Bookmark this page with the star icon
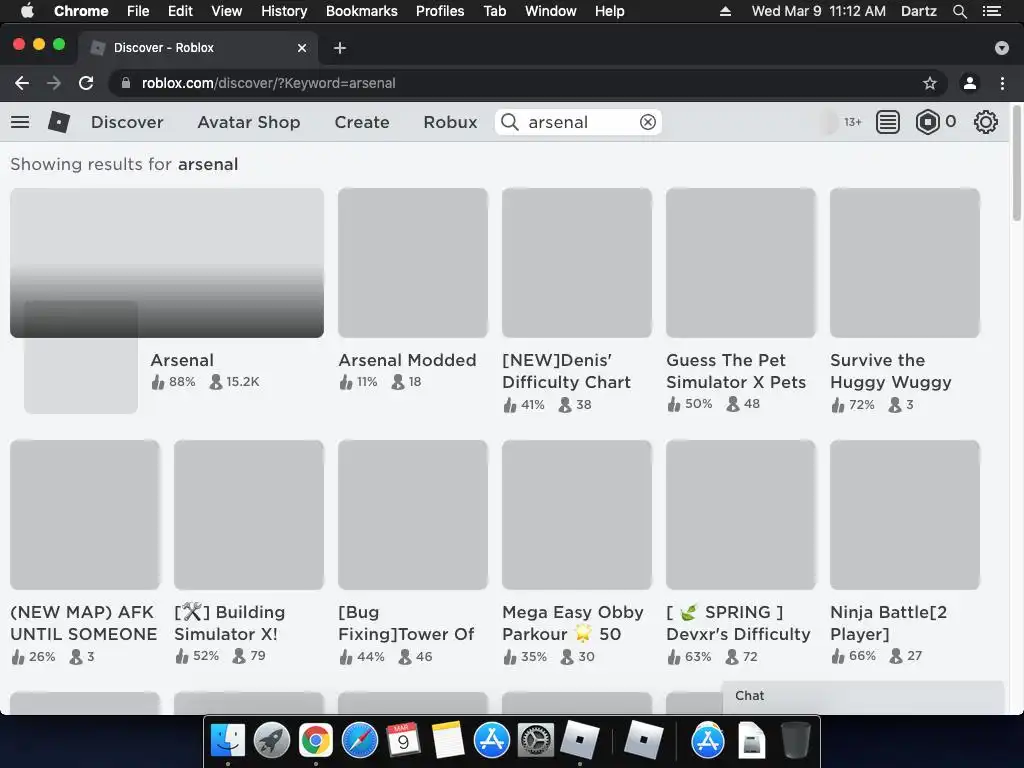This screenshot has width=1024, height=768. pos(929,83)
